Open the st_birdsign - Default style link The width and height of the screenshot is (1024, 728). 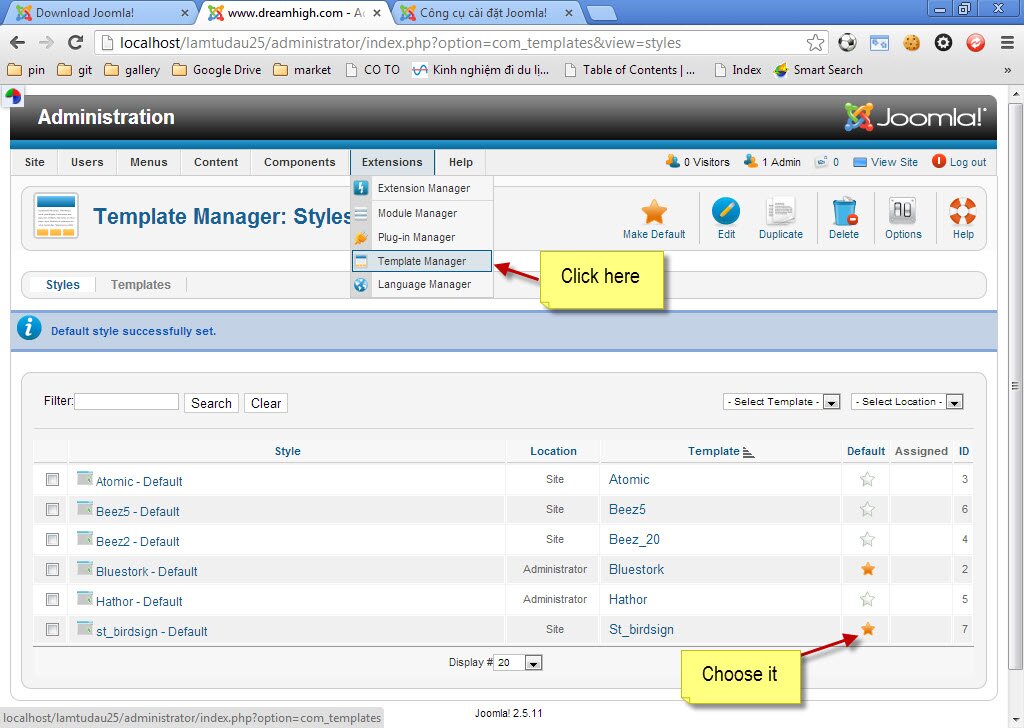[x=152, y=631]
